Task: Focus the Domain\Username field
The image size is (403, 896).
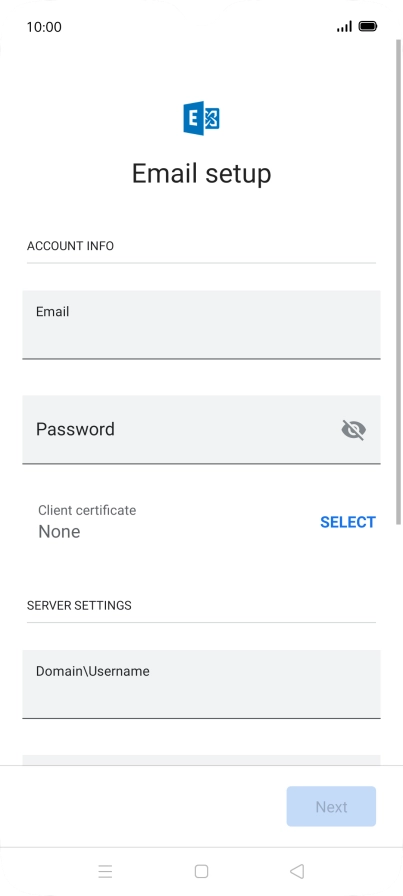Action: [201, 684]
